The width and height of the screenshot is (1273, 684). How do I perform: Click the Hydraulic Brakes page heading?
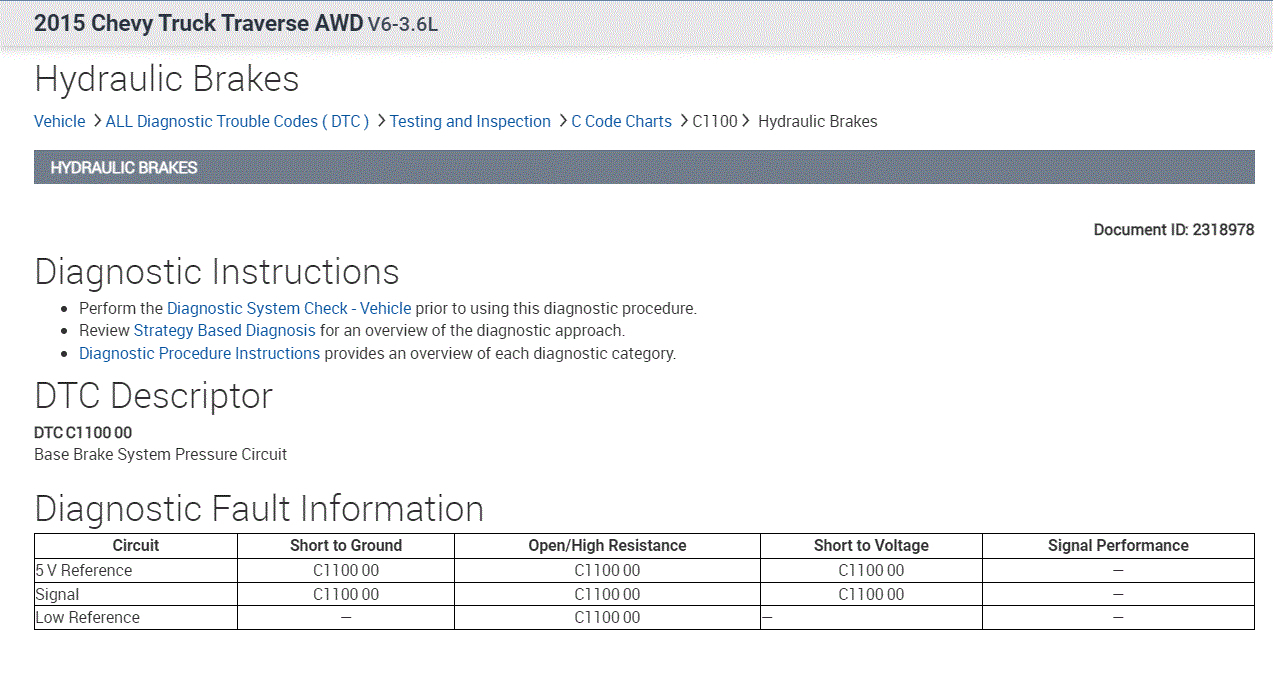click(167, 79)
